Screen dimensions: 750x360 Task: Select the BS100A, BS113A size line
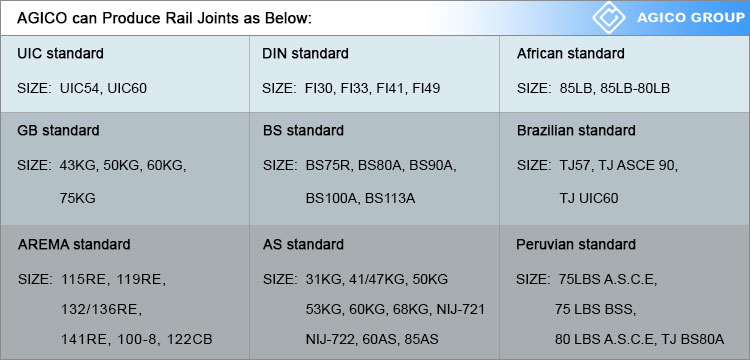click(360, 198)
